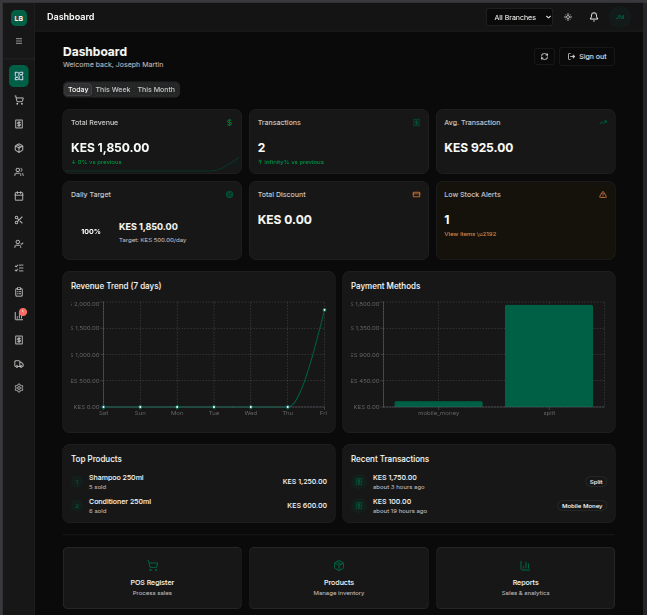
Task: Click the LB logo in the sidebar
Action: coord(19,18)
